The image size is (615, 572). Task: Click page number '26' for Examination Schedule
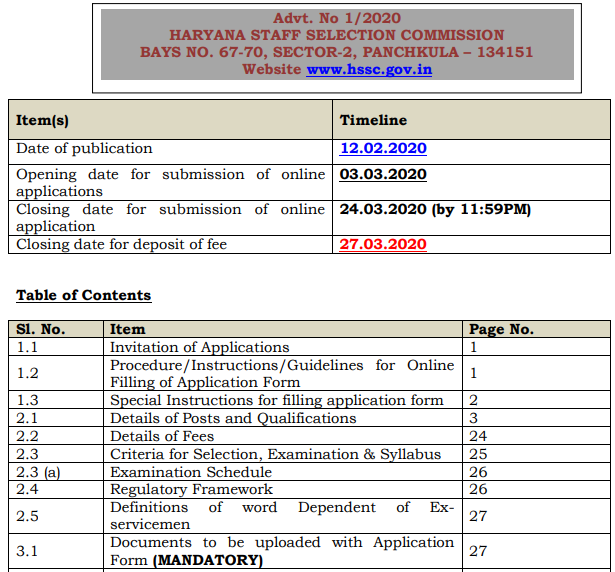point(478,472)
